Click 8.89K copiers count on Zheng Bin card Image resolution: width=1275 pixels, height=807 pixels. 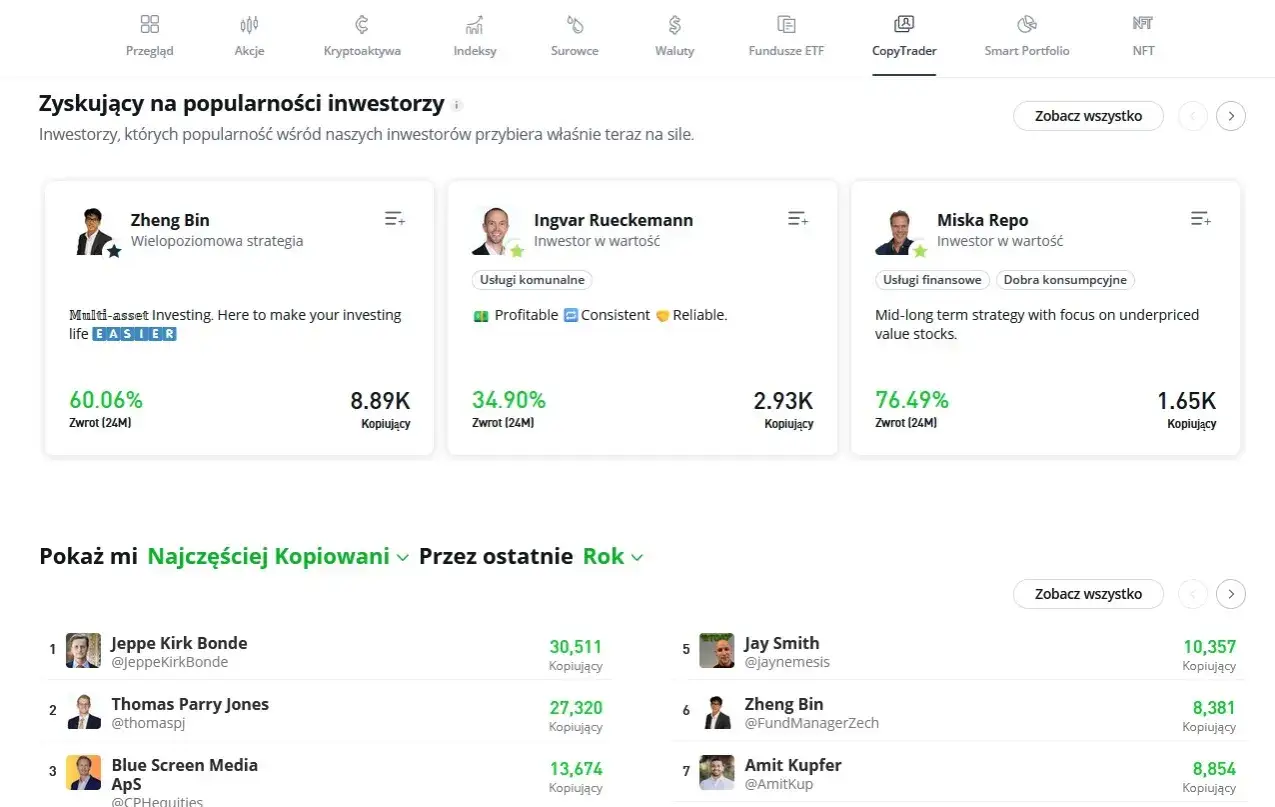(x=380, y=401)
